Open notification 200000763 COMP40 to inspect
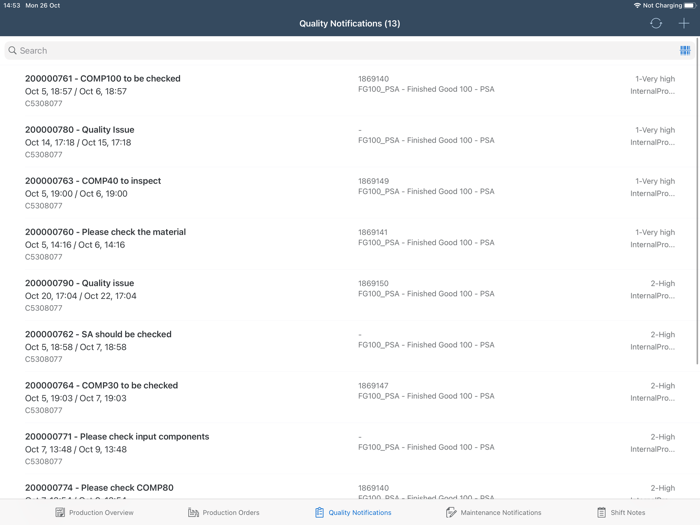The height and width of the screenshot is (525, 700). [350, 193]
